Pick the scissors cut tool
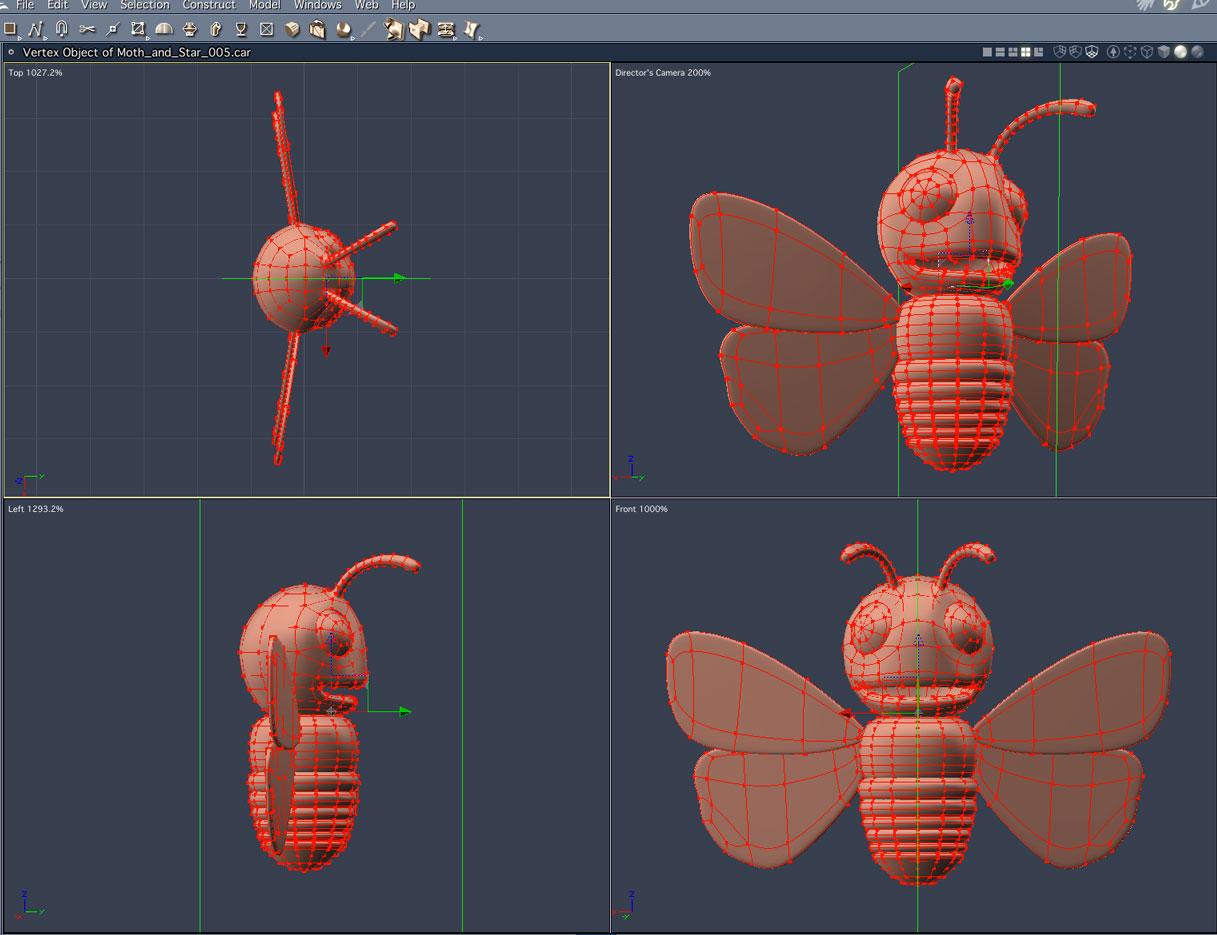This screenshot has width=1217, height=935. 87,29
